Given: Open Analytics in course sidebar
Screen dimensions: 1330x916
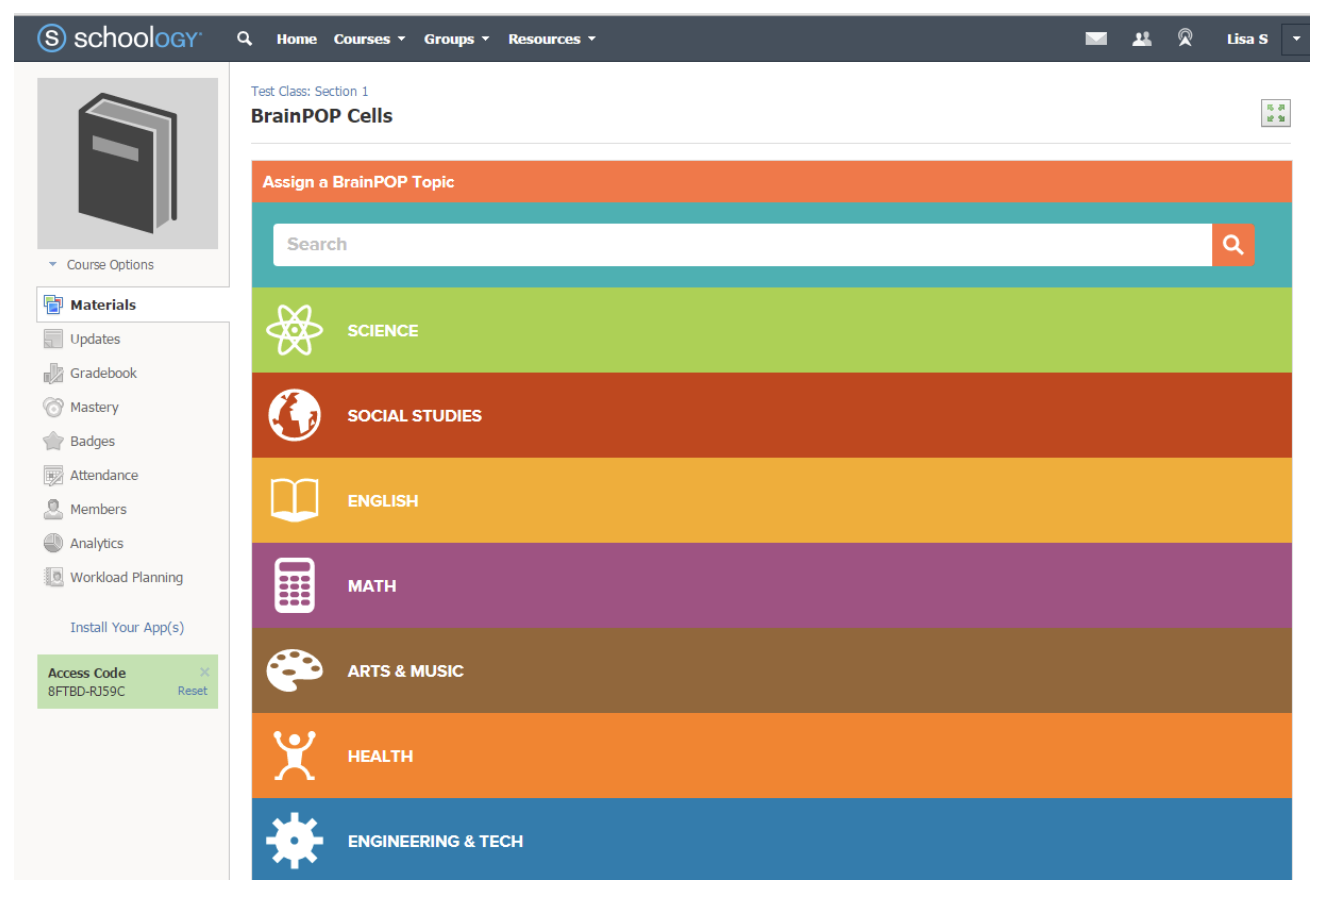Looking at the screenshot, I should click(x=97, y=543).
